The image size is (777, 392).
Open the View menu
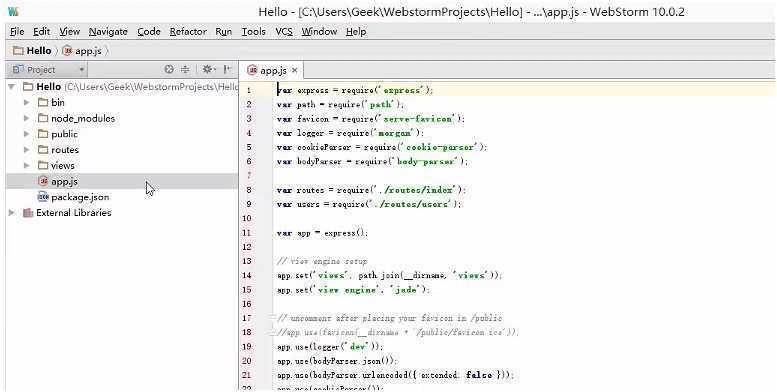(x=69, y=32)
